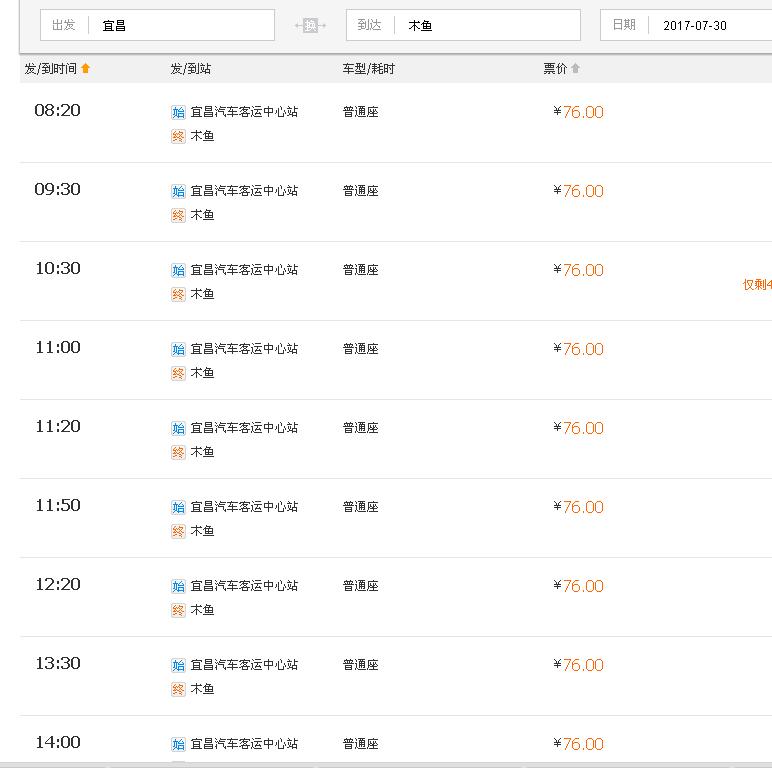
Task: Click the 发/到站 column header
Action: coord(191,68)
